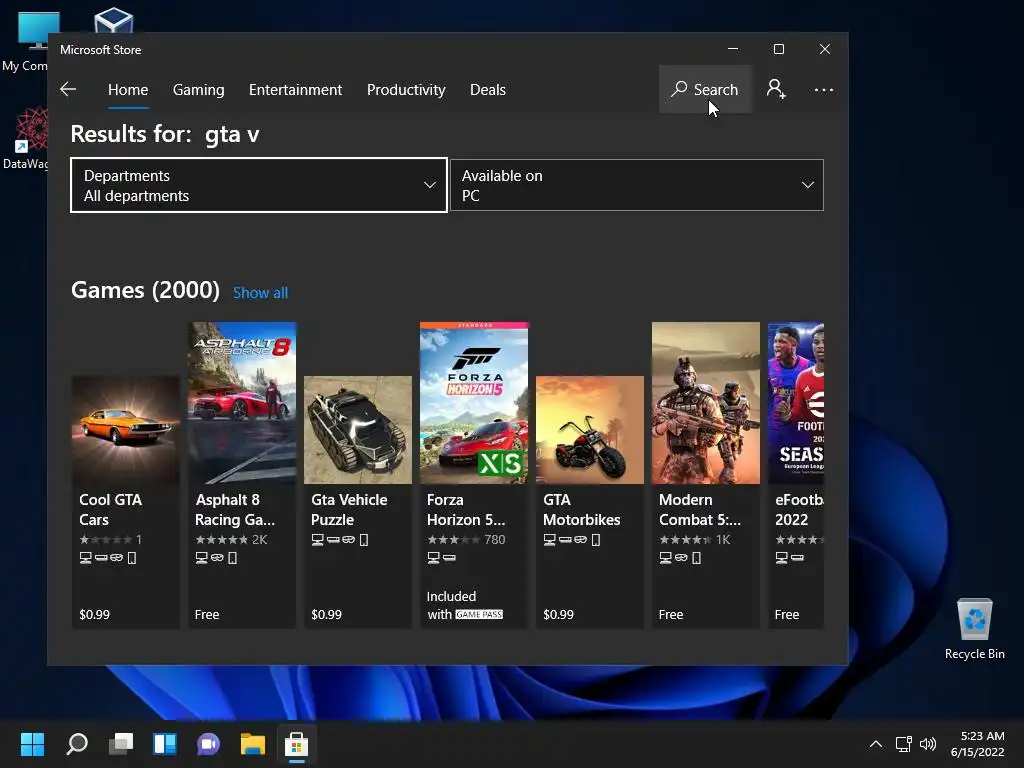Expand the Available on PC dropdown
This screenshot has height=768, width=1024.
coord(637,185)
